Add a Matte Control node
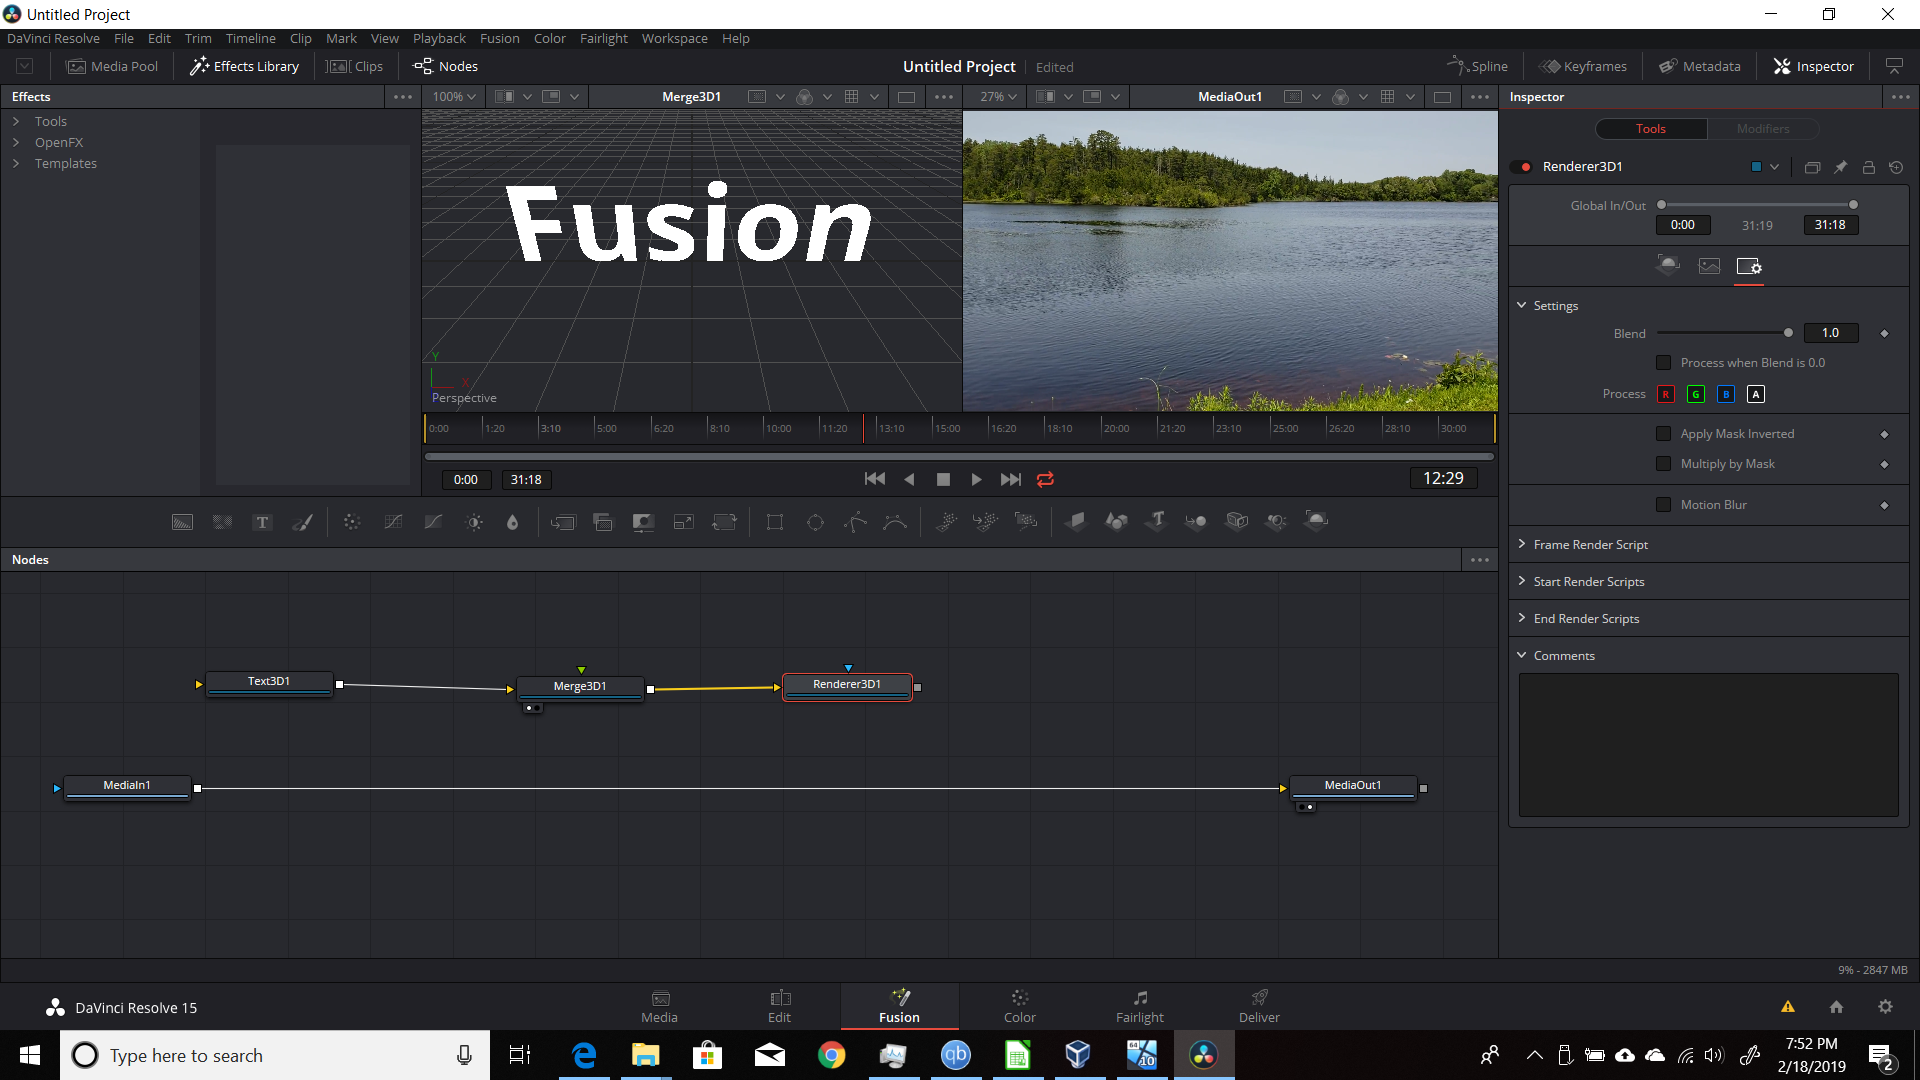Screen dimensions: 1920x1080 pyautogui.click(x=643, y=522)
